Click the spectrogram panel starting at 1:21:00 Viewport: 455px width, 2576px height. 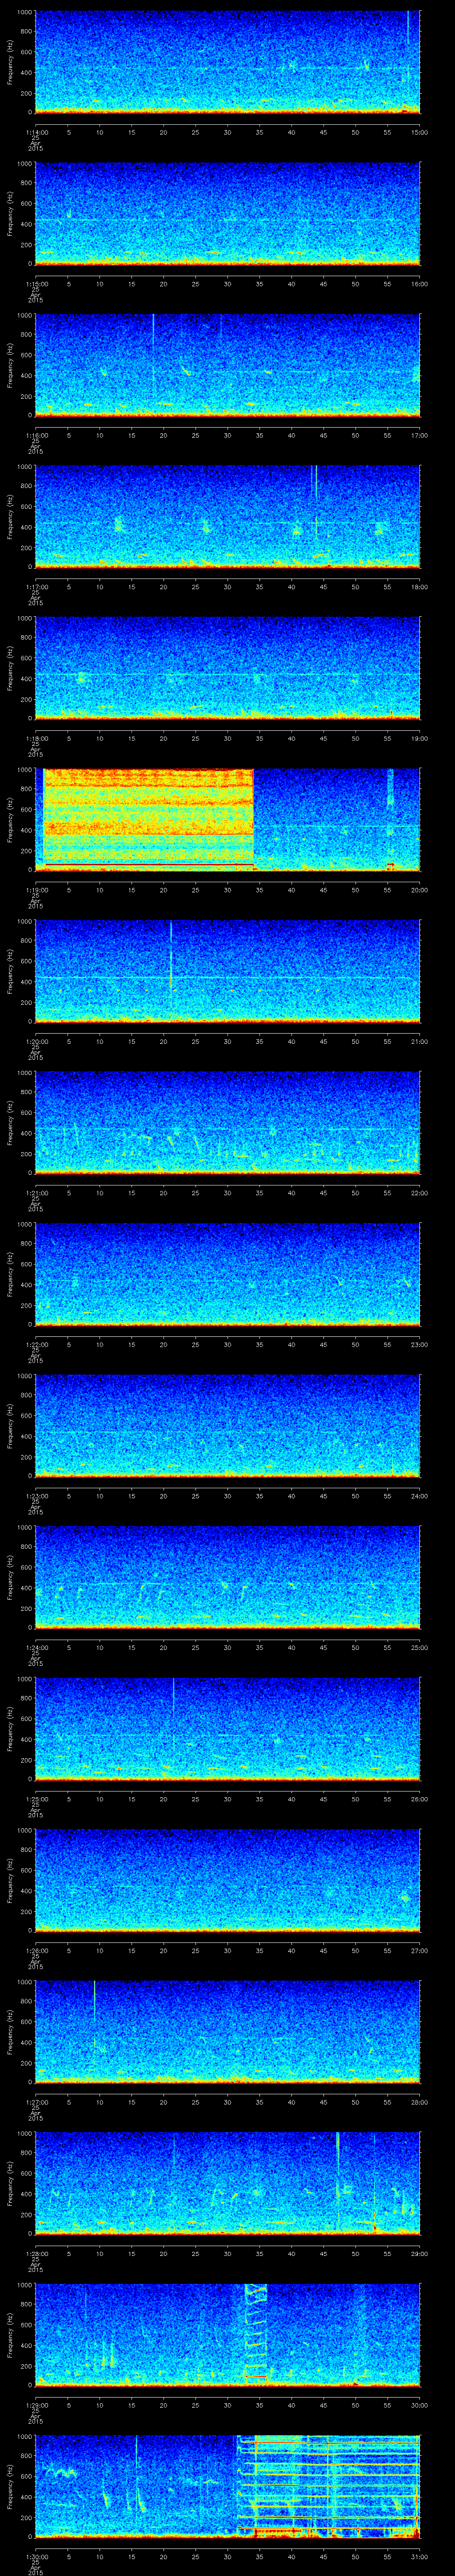pyautogui.click(x=228, y=1122)
